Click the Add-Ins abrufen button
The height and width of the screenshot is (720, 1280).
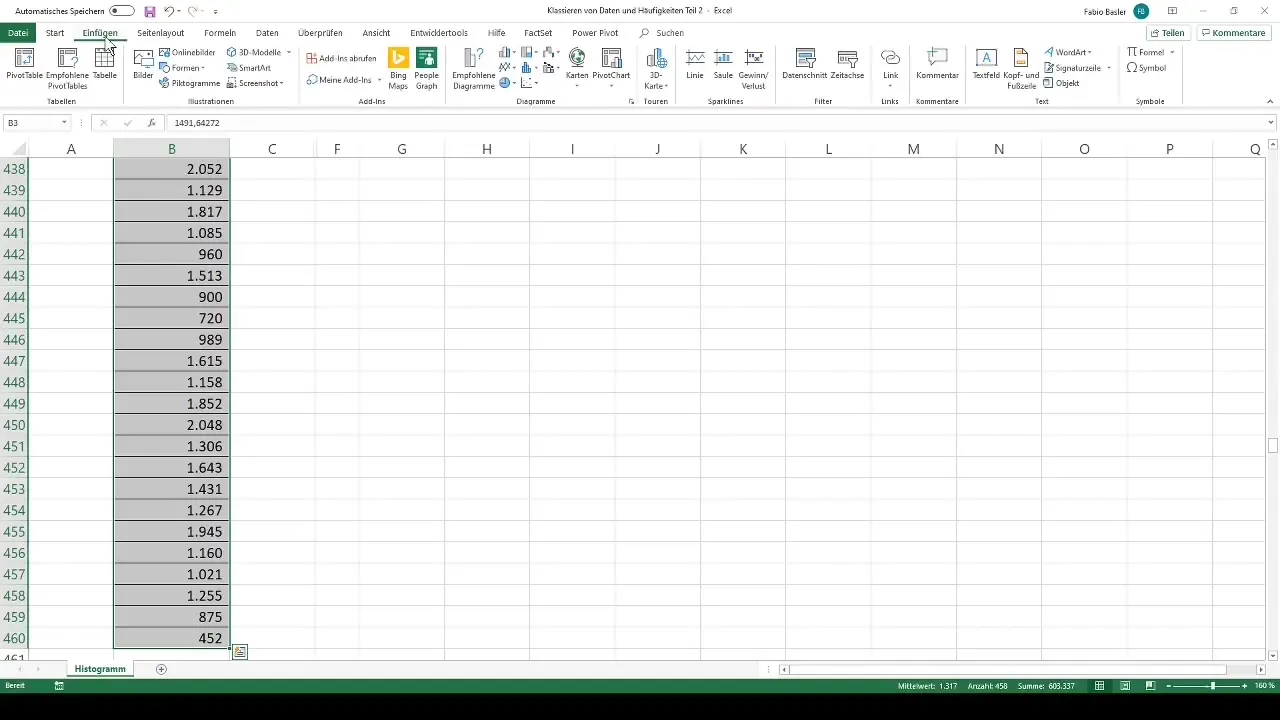point(342,58)
